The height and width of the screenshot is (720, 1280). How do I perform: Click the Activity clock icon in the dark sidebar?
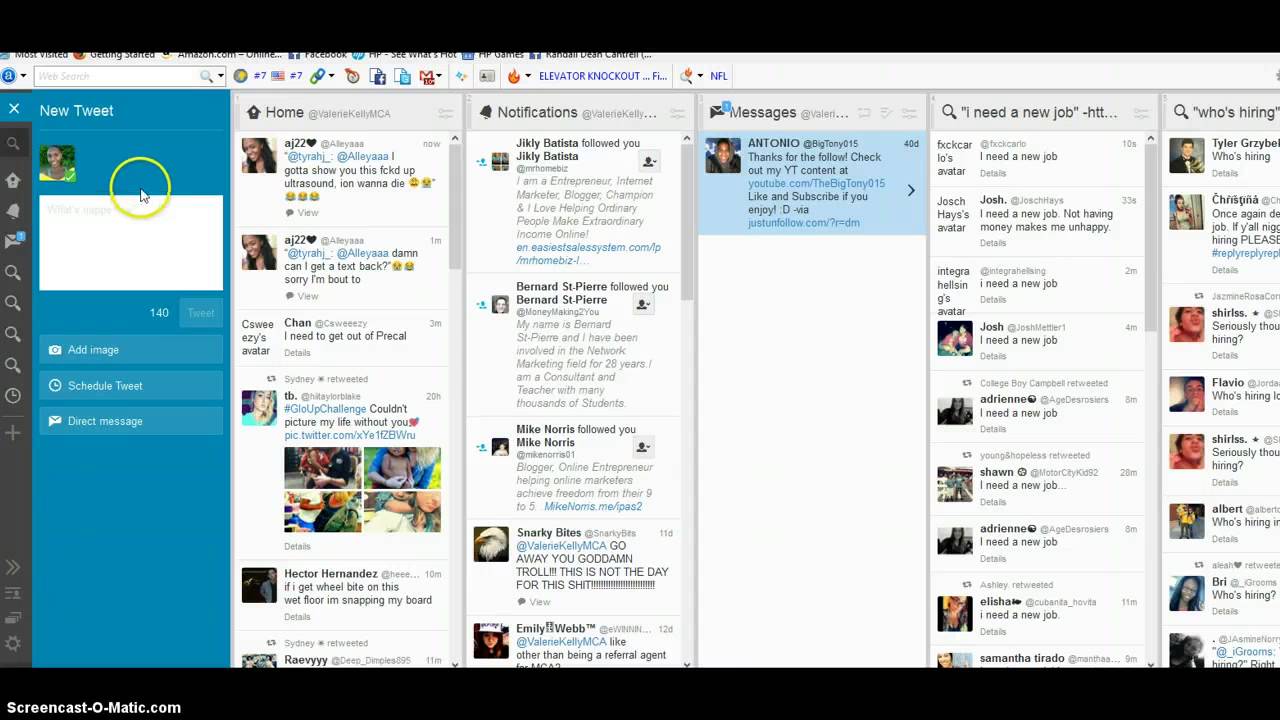coord(13,396)
